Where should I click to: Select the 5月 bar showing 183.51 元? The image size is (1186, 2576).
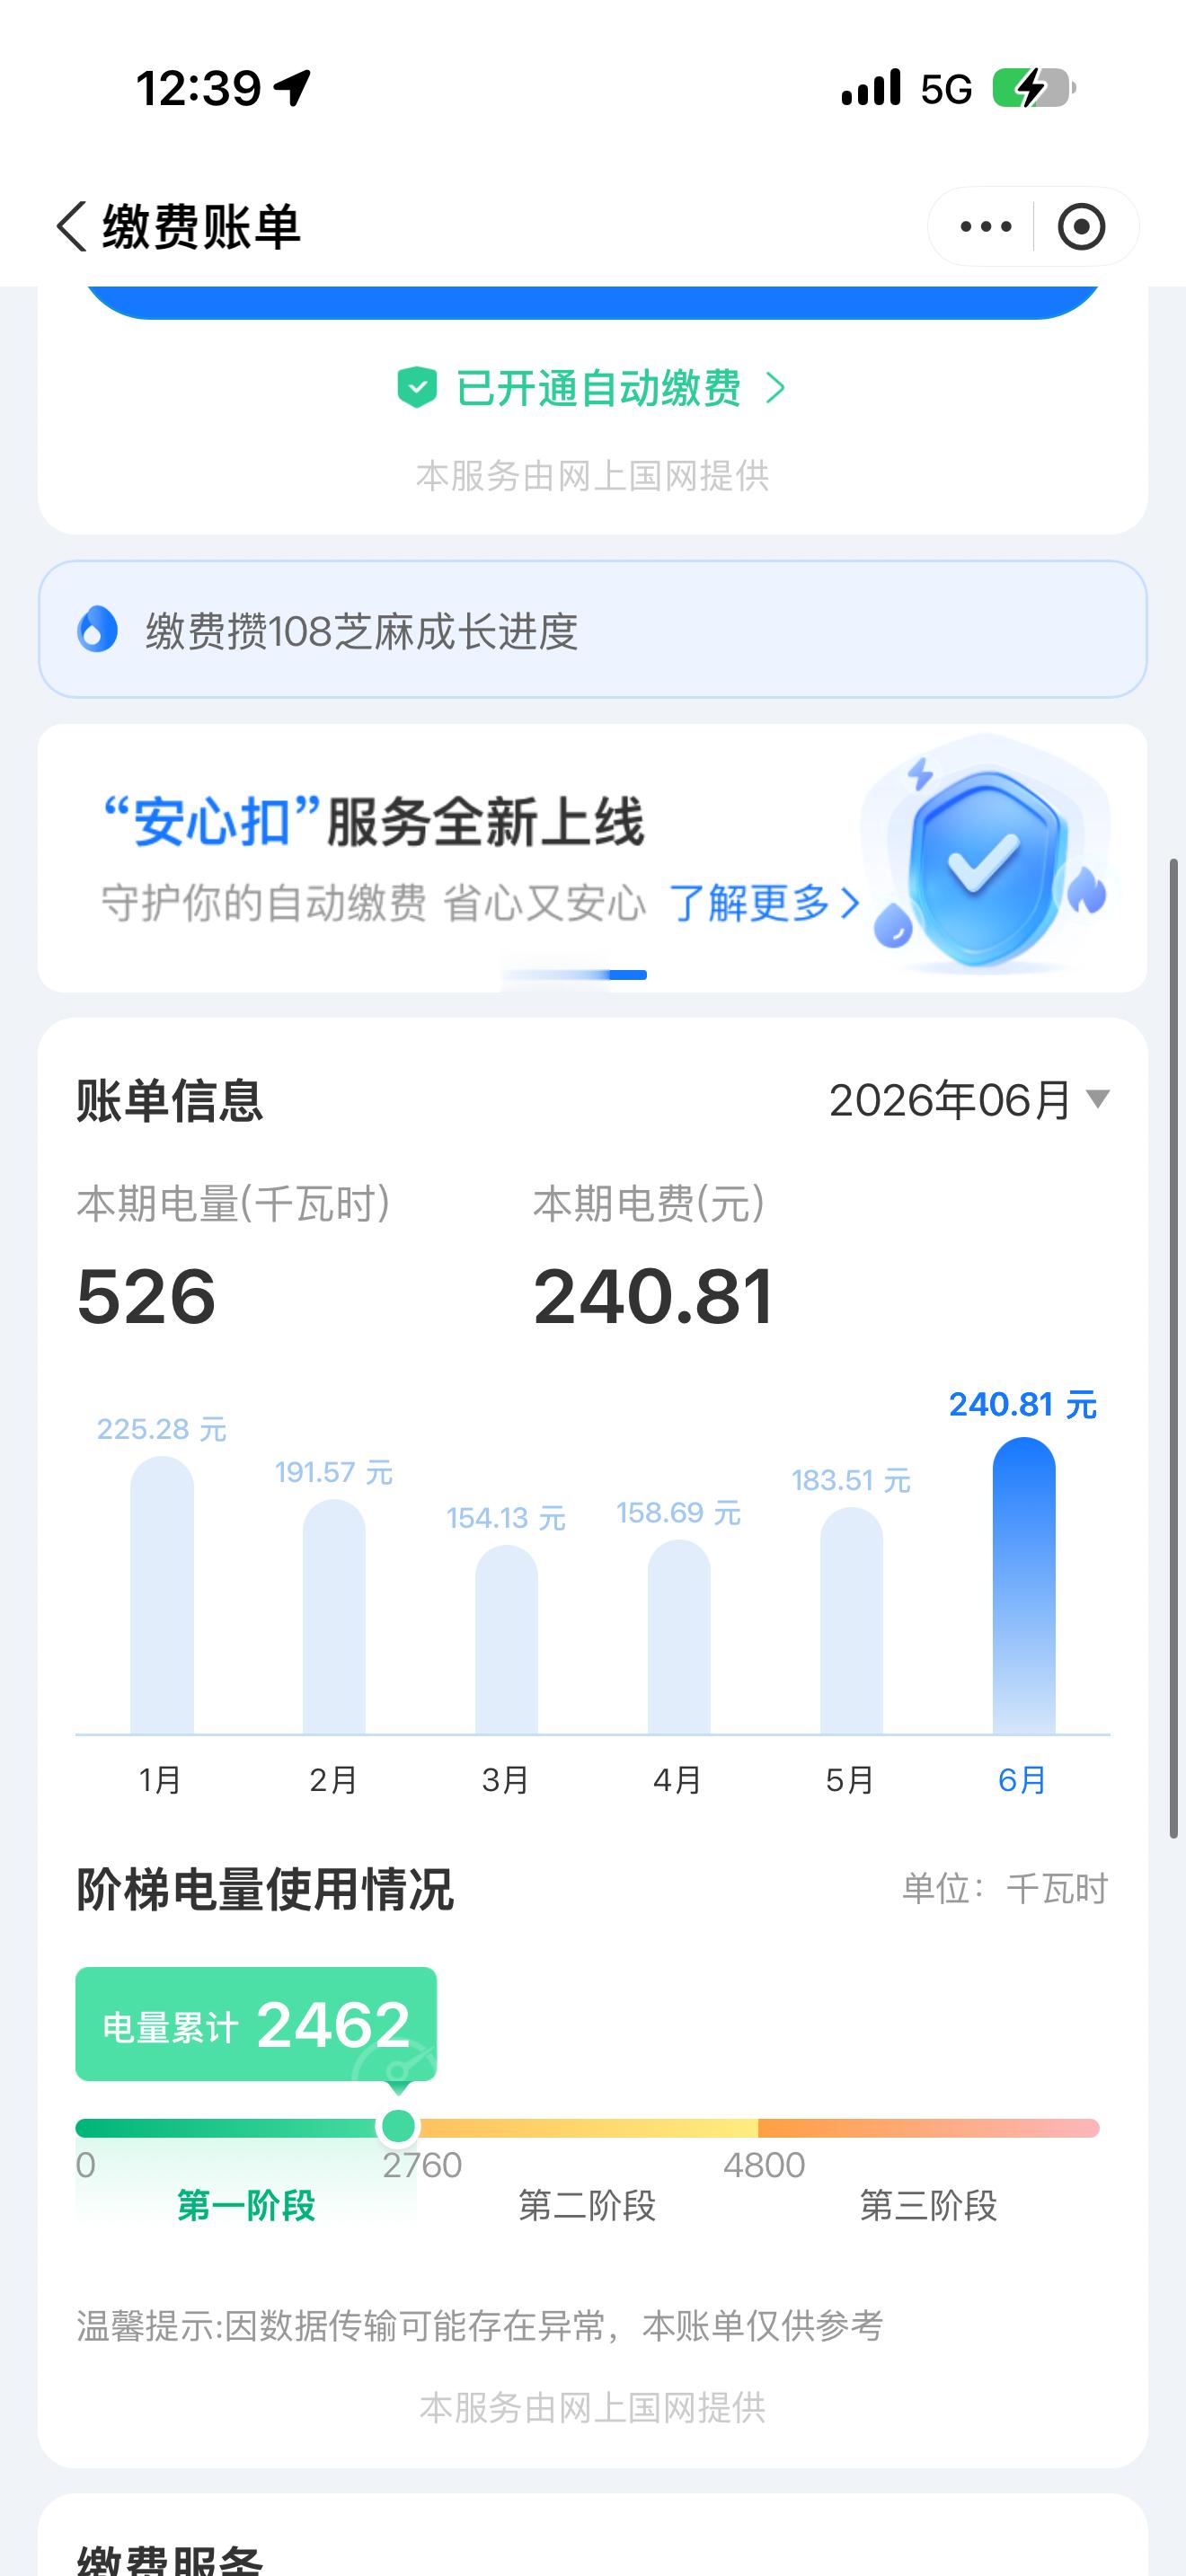point(851,1621)
